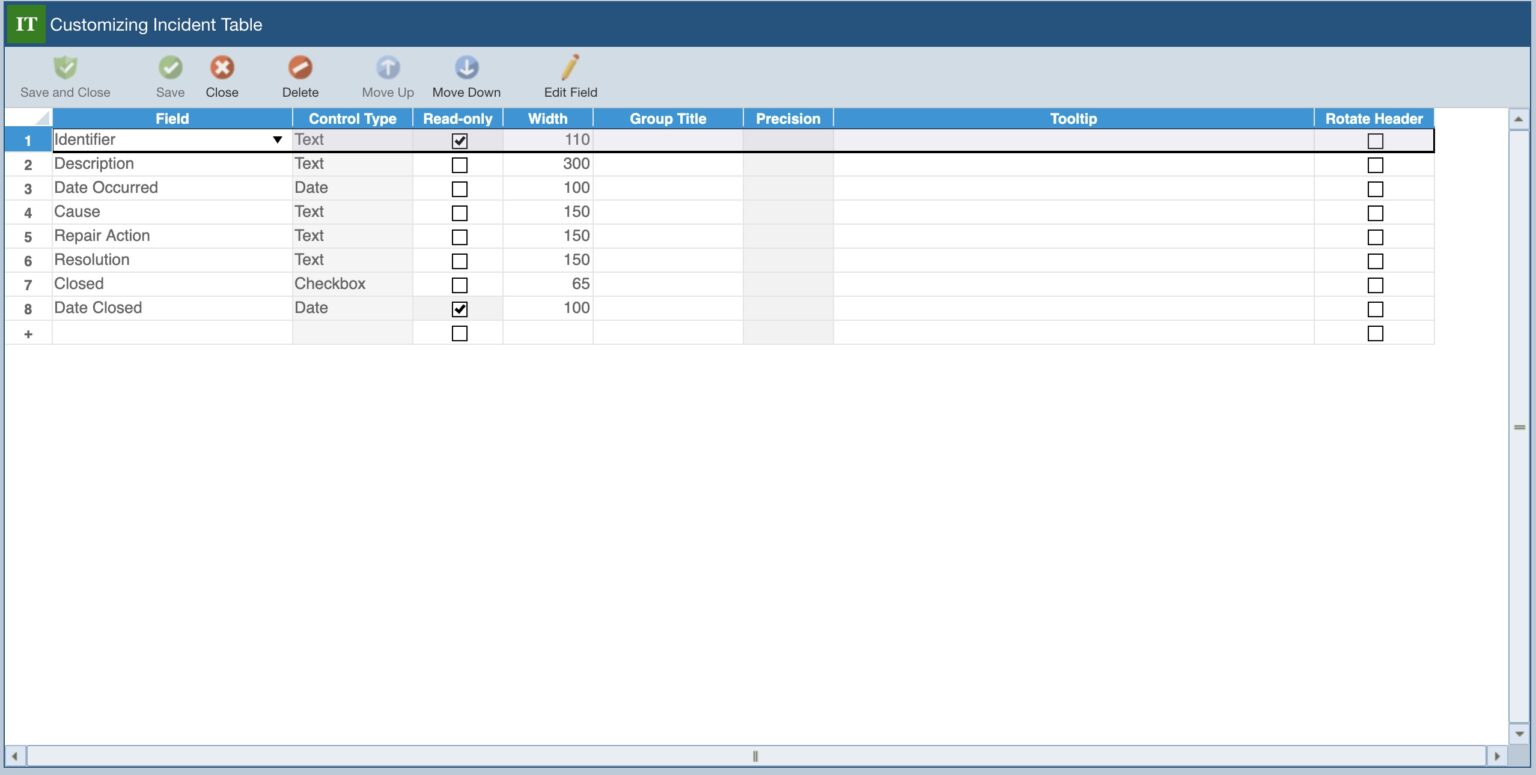Click the plus row to add field

pyautogui.click(x=28, y=334)
